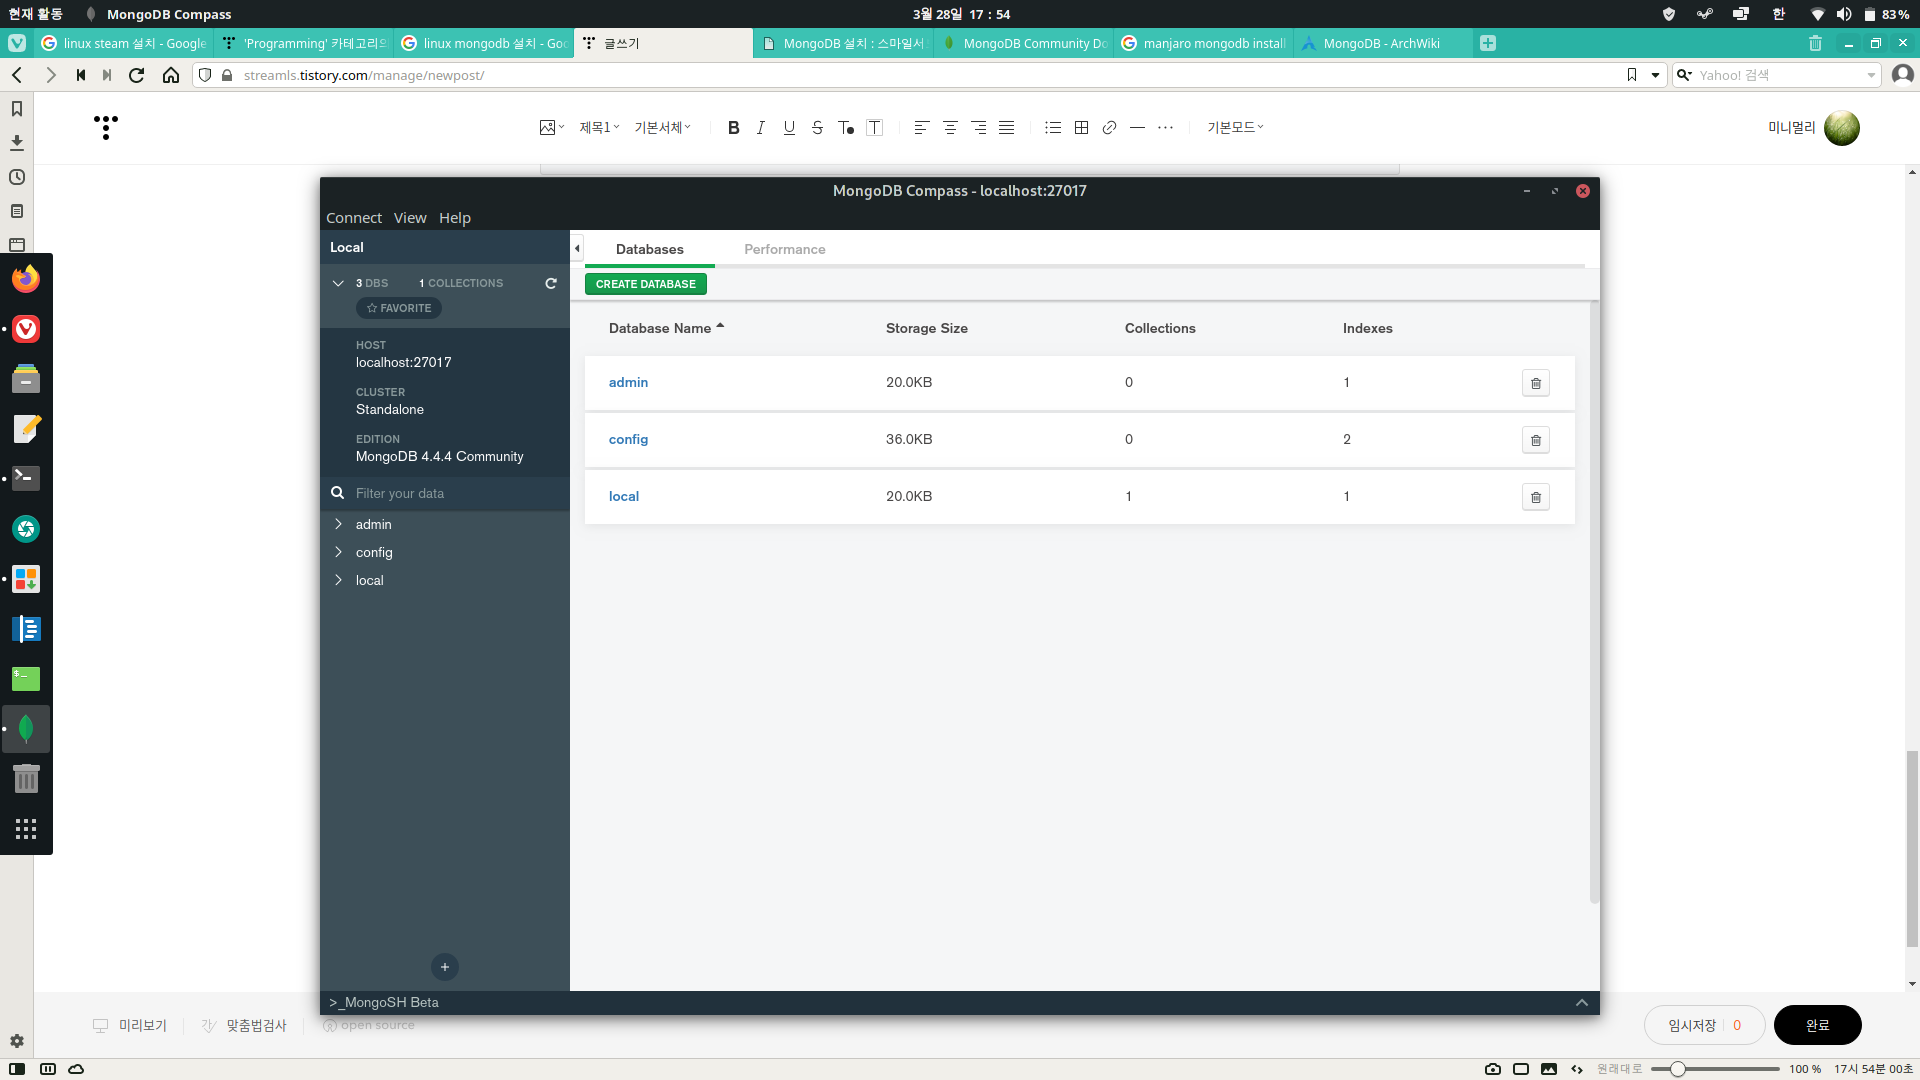Toggle italic formatting in editor toolbar
Viewport: 1920px width, 1080px height.
point(761,128)
